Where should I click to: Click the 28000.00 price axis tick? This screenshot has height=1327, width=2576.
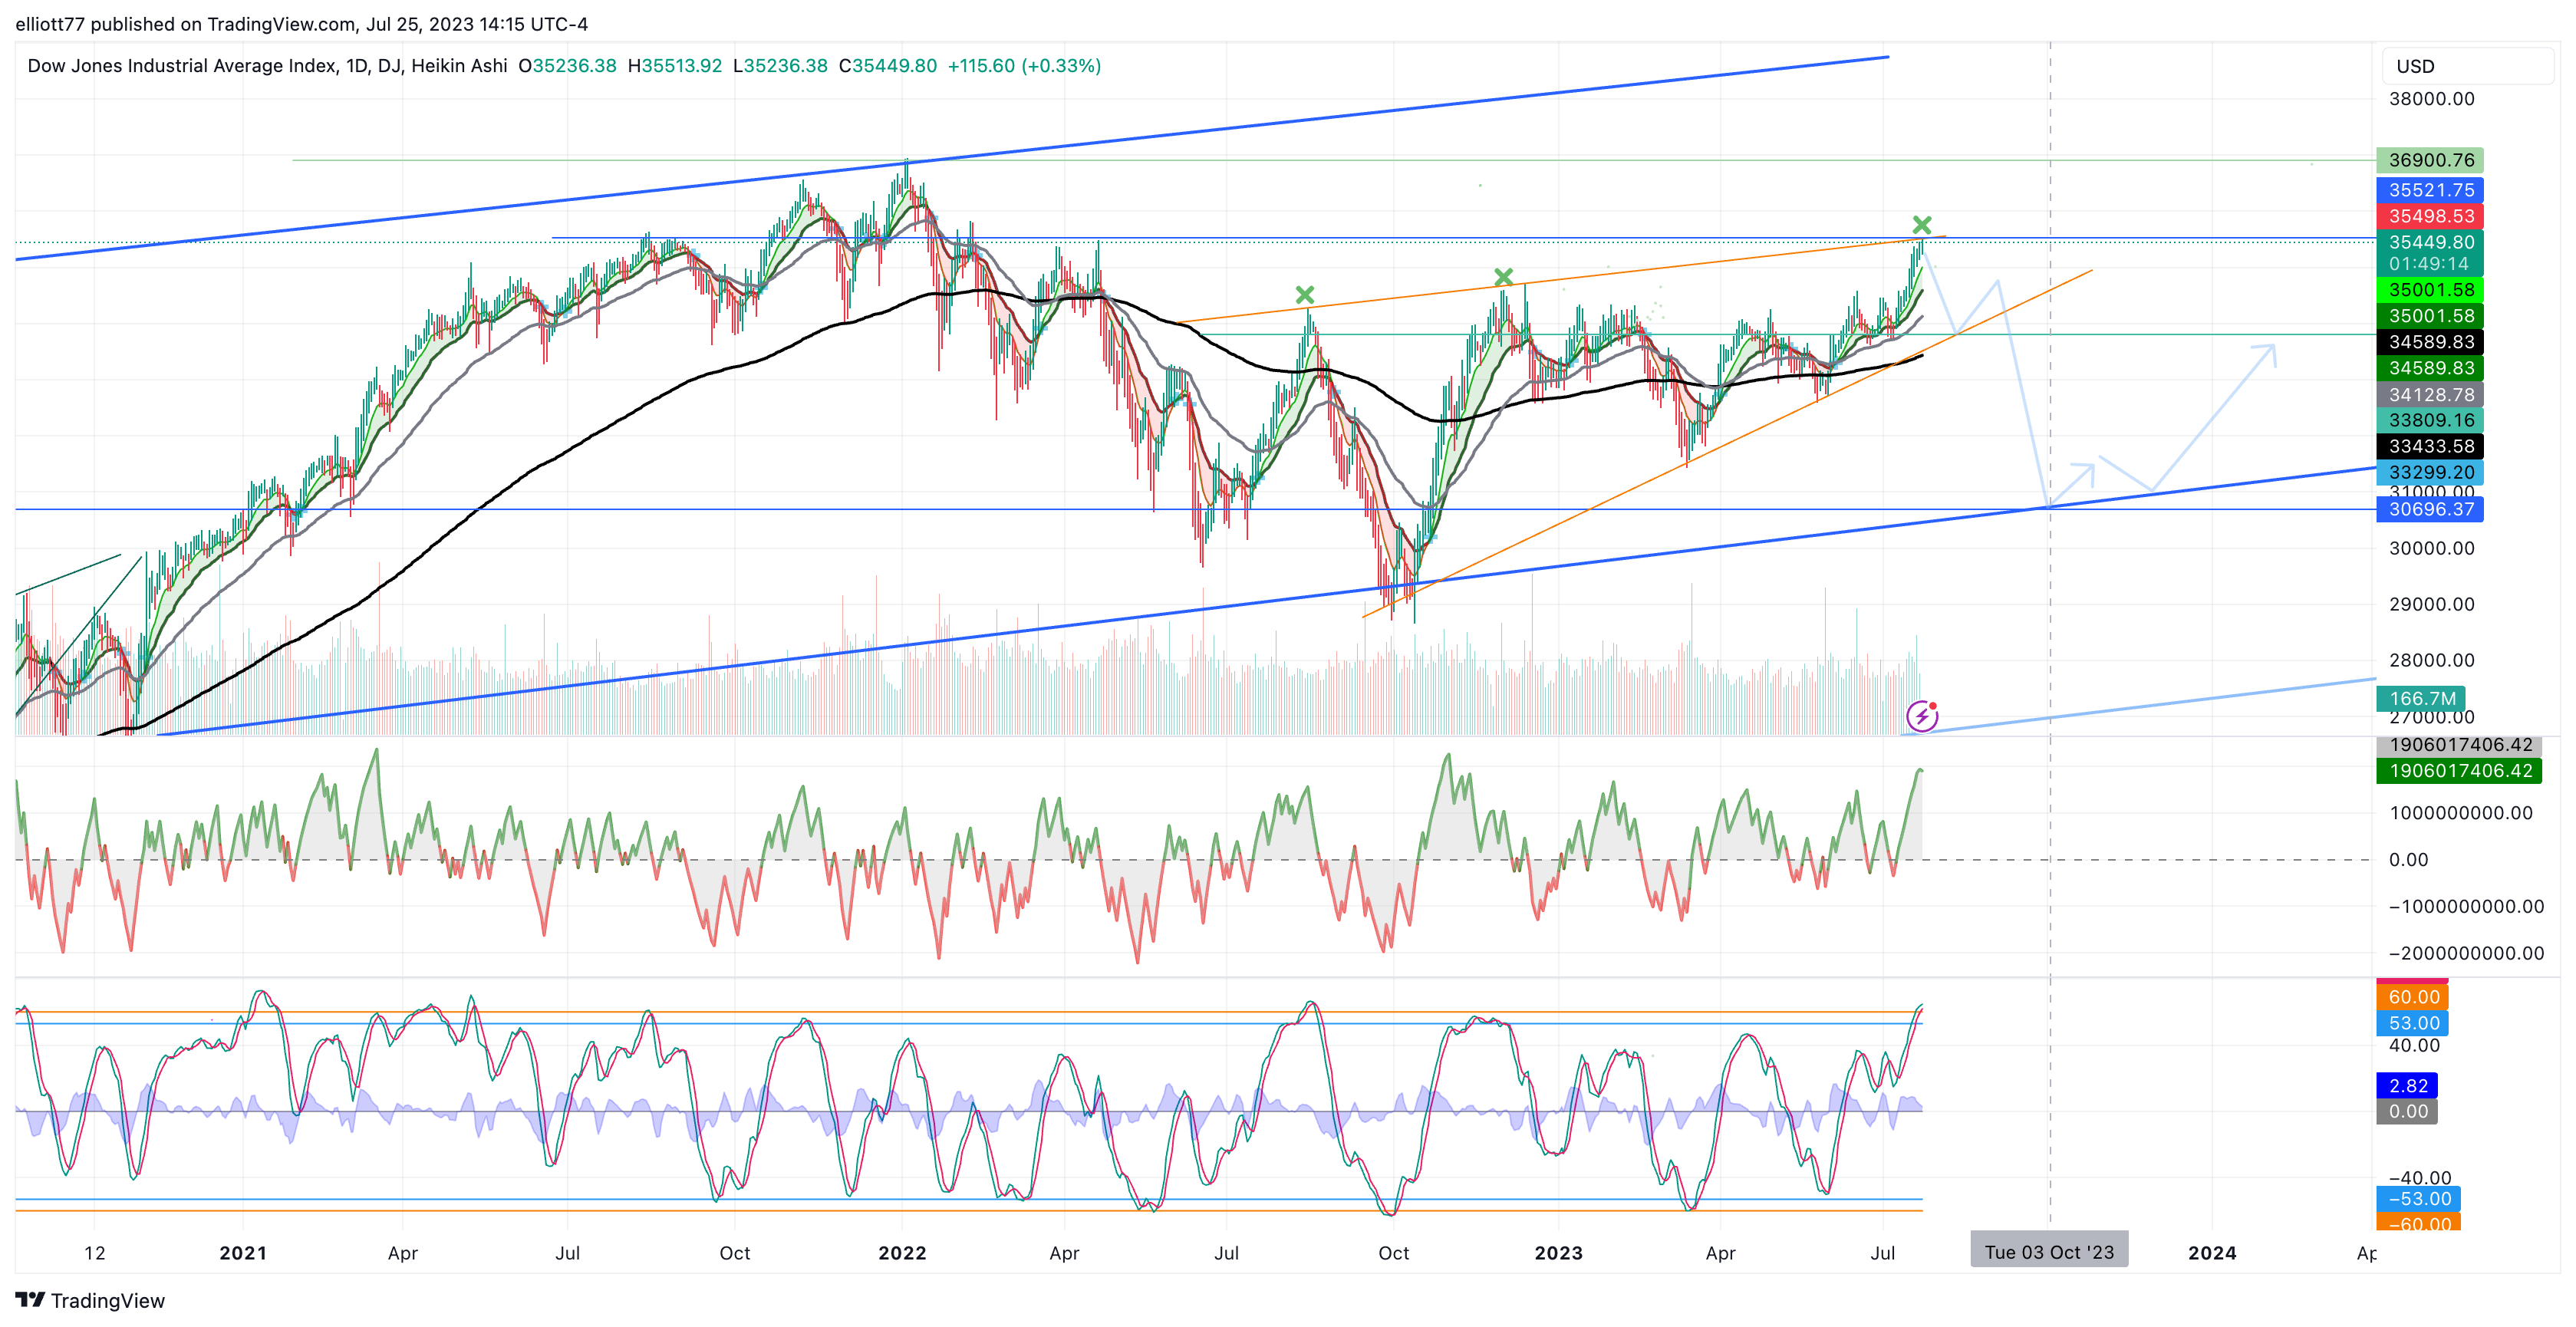point(2432,660)
